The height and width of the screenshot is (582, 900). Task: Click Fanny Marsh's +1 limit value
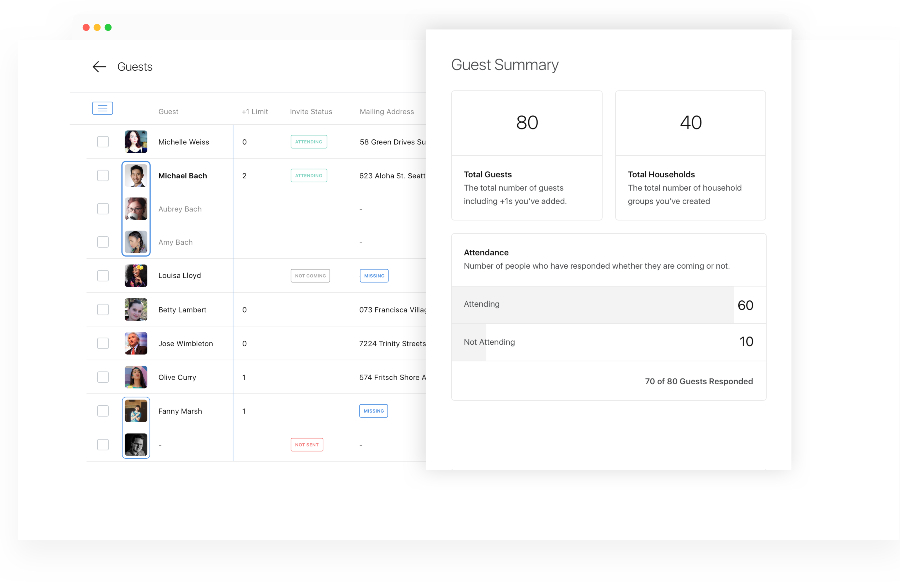tap(244, 411)
